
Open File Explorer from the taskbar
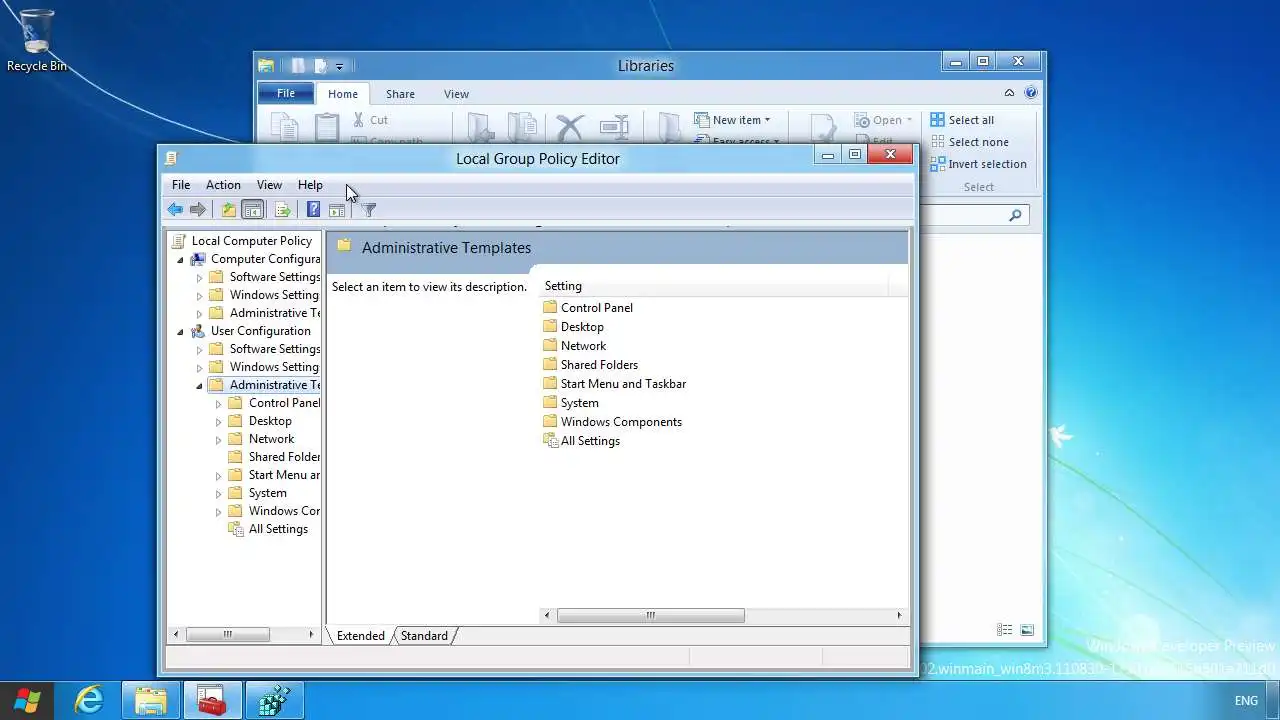(x=151, y=701)
